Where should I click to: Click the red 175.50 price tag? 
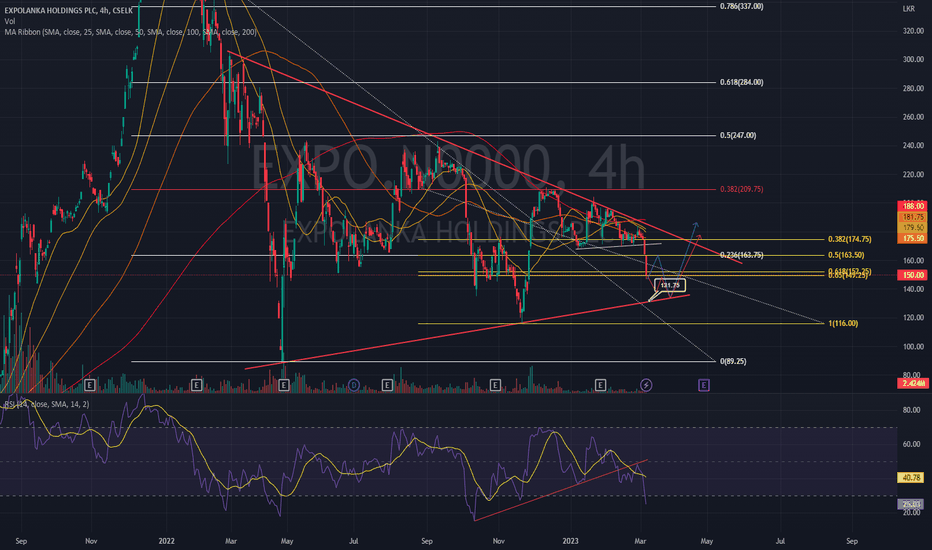[x=912, y=238]
